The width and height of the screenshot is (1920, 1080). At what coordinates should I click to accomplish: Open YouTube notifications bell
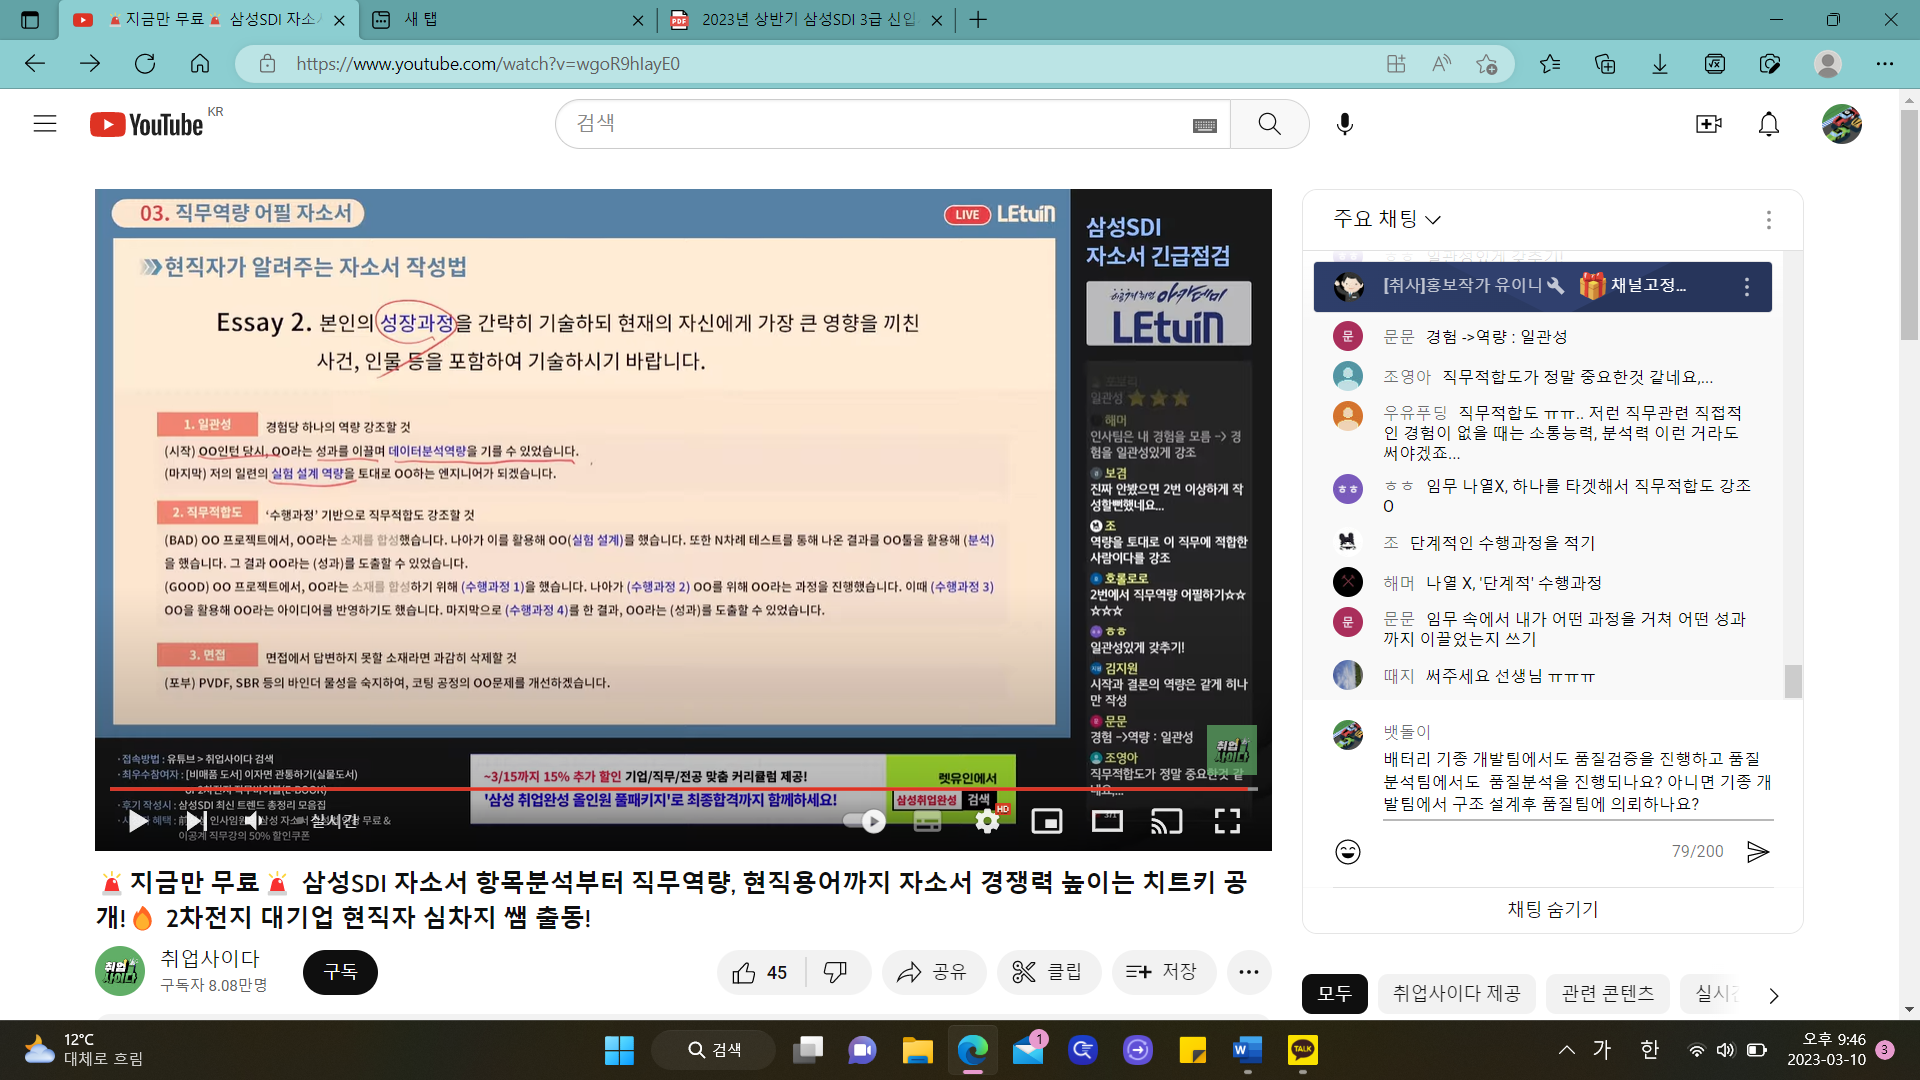click(x=1769, y=124)
